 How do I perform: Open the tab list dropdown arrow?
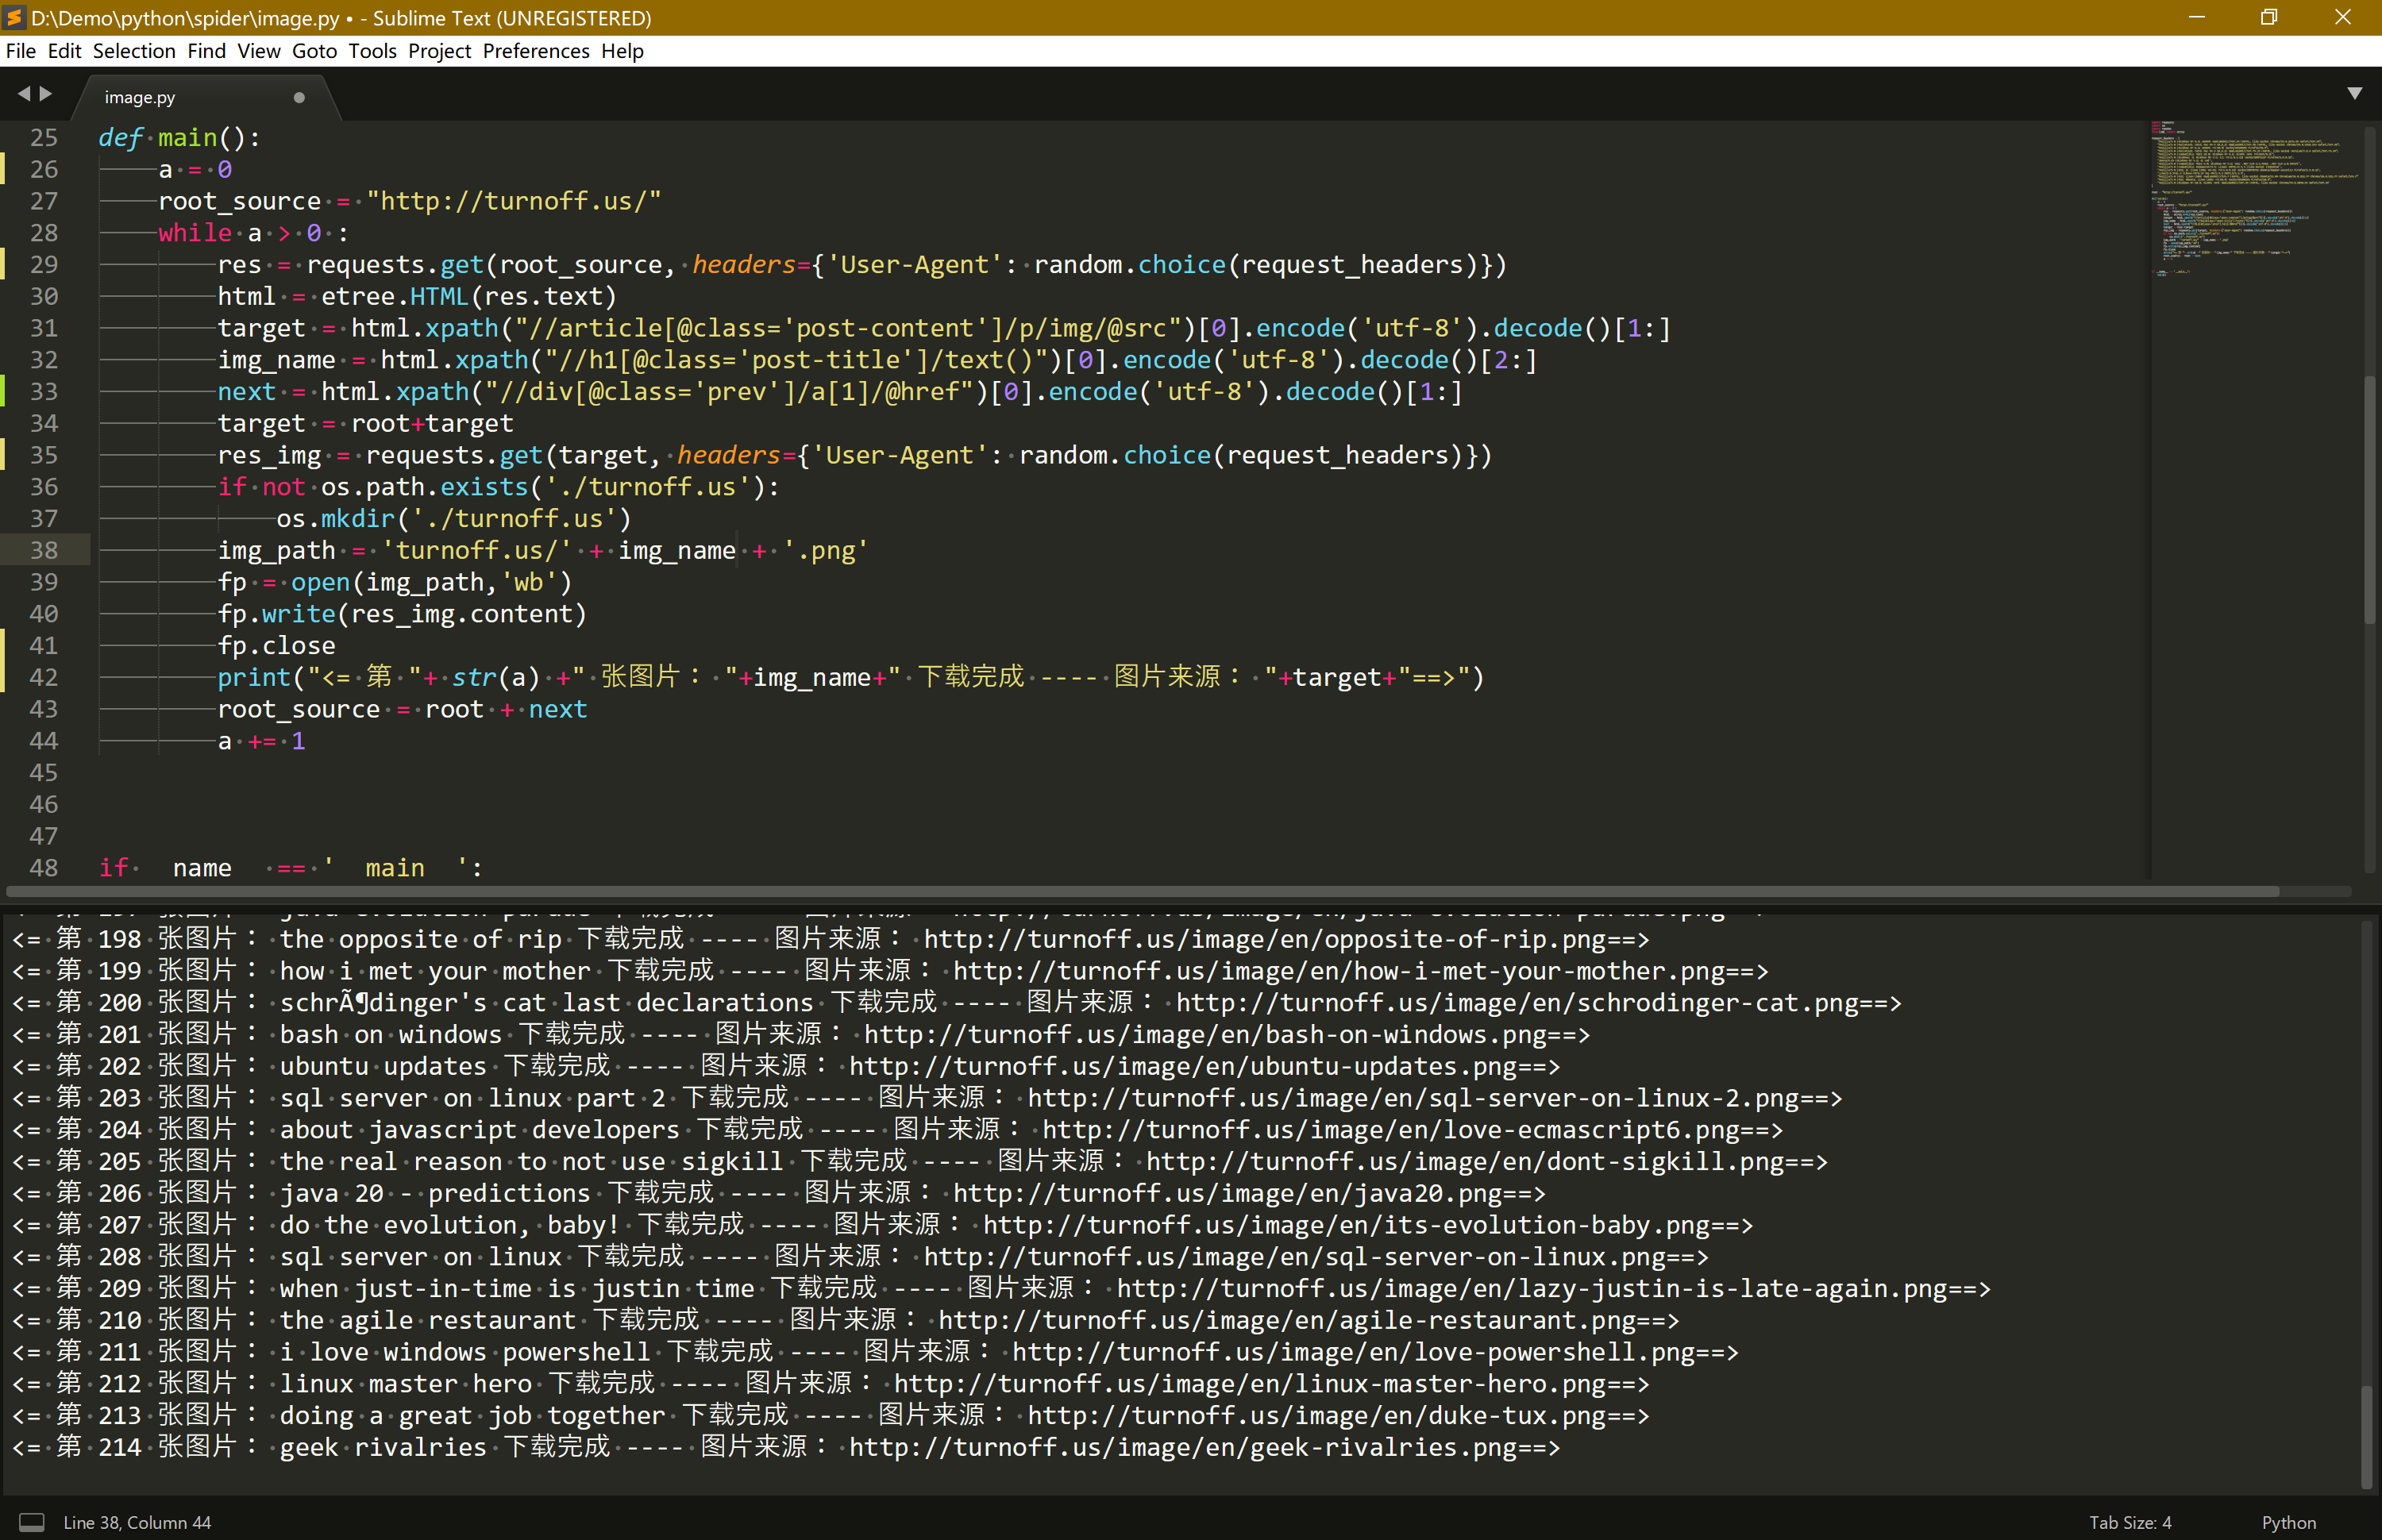tap(2354, 94)
